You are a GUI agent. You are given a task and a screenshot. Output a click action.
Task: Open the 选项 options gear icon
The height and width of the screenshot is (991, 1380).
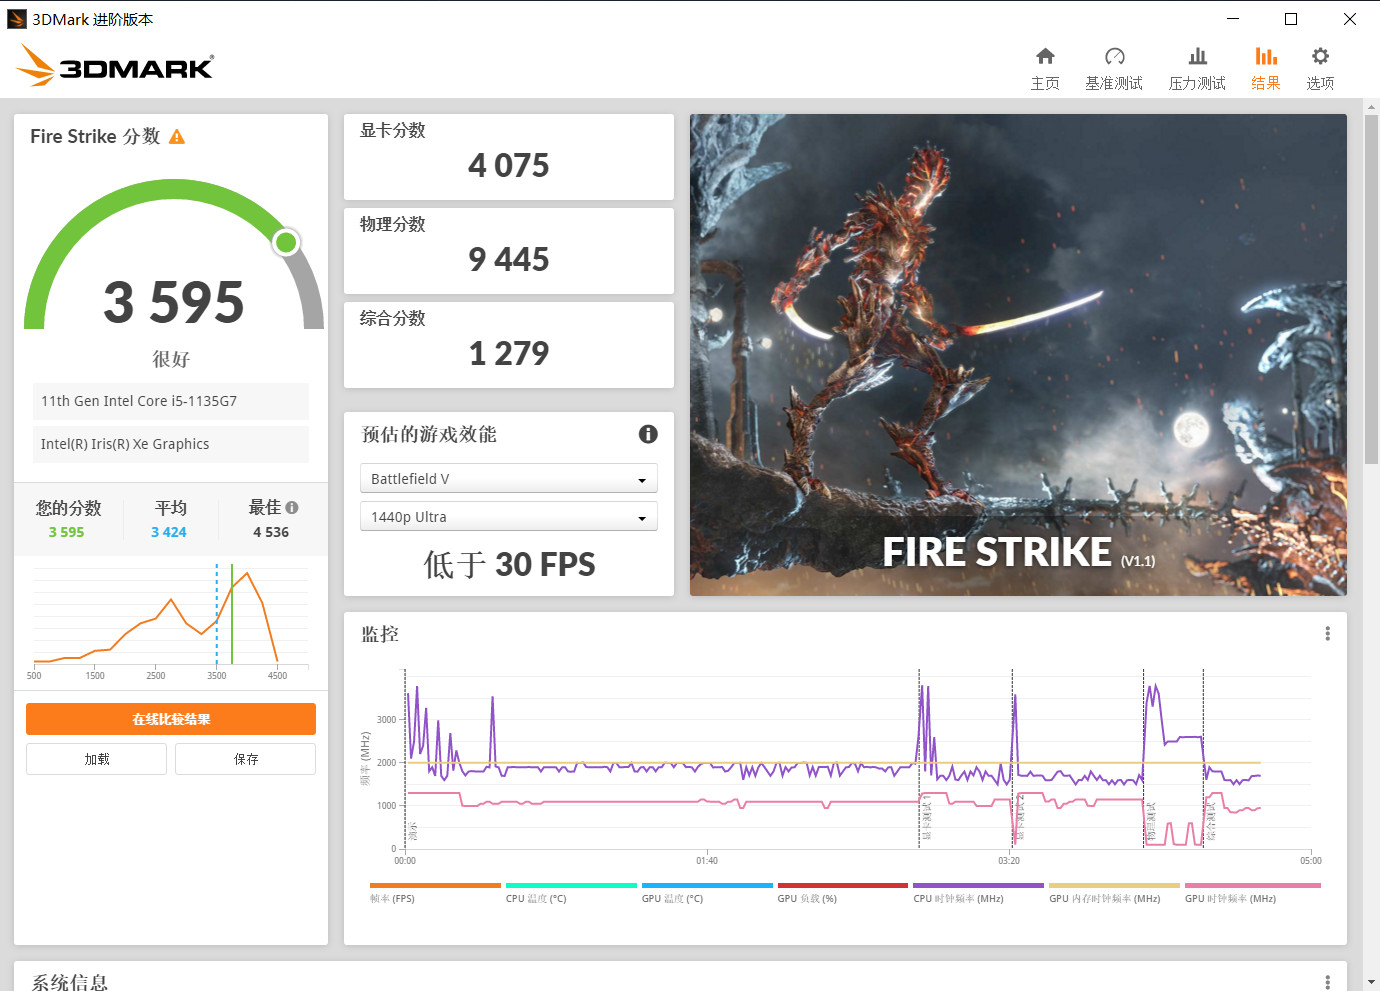[1320, 56]
